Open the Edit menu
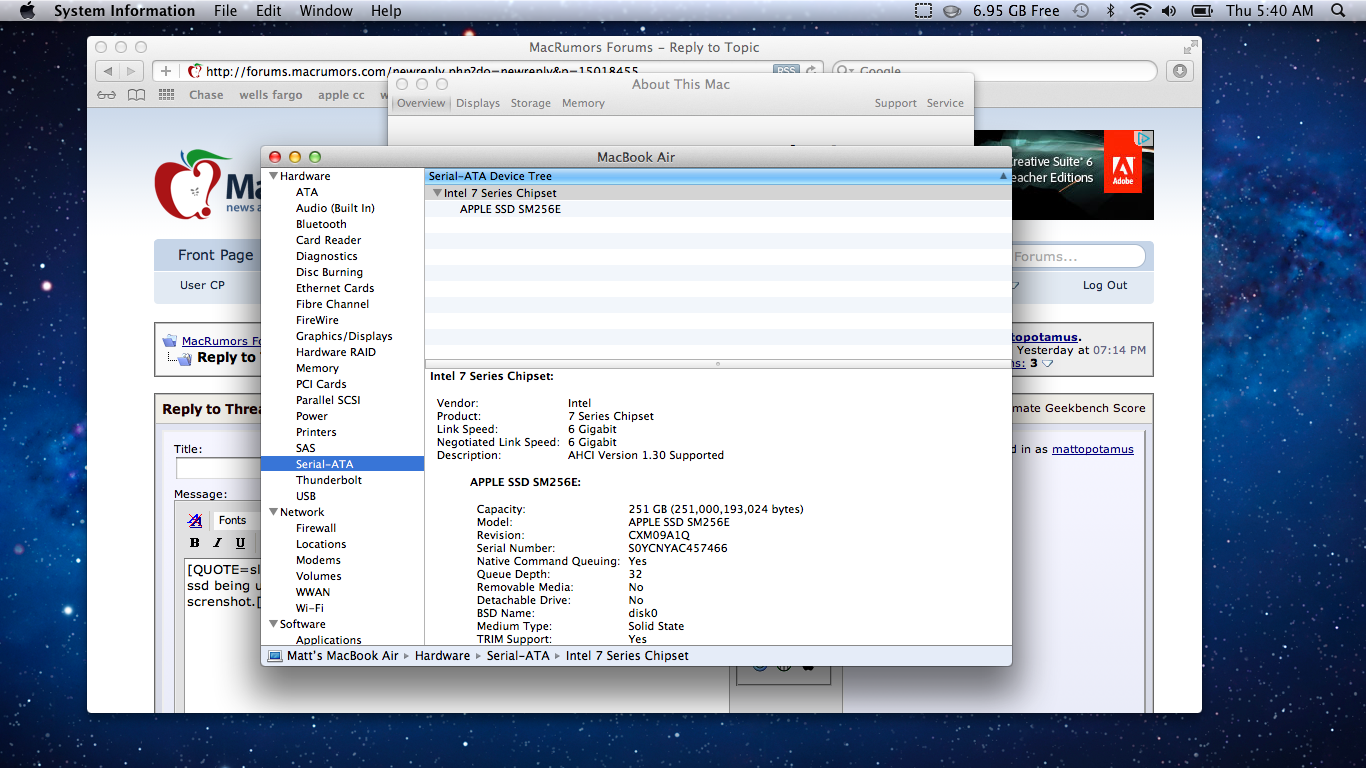 pos(268,11)
